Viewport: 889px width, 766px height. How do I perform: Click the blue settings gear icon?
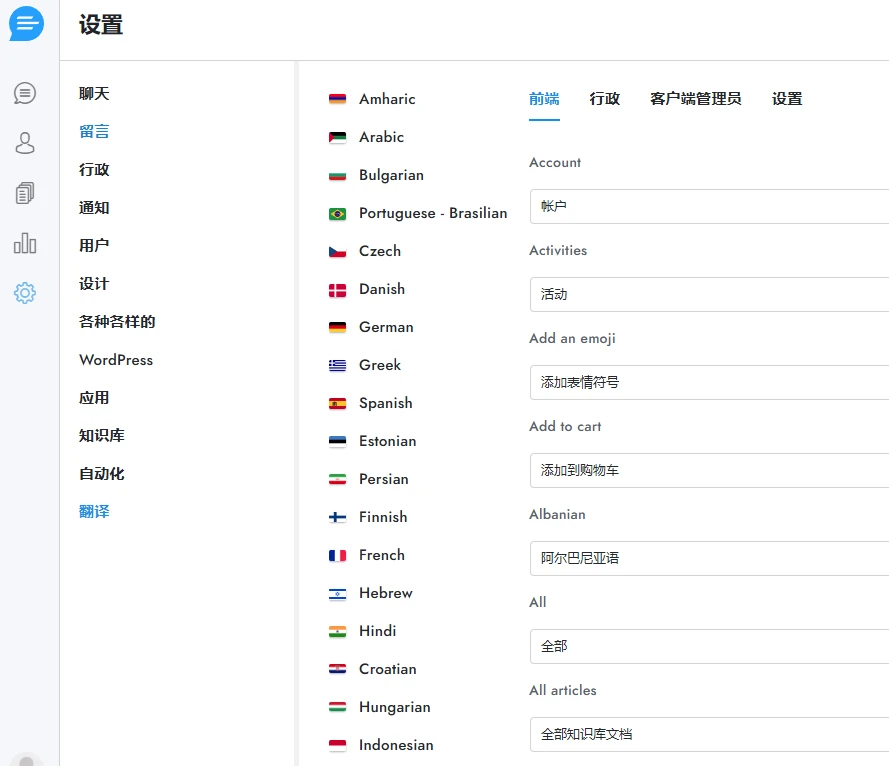(x=25, y=293)
